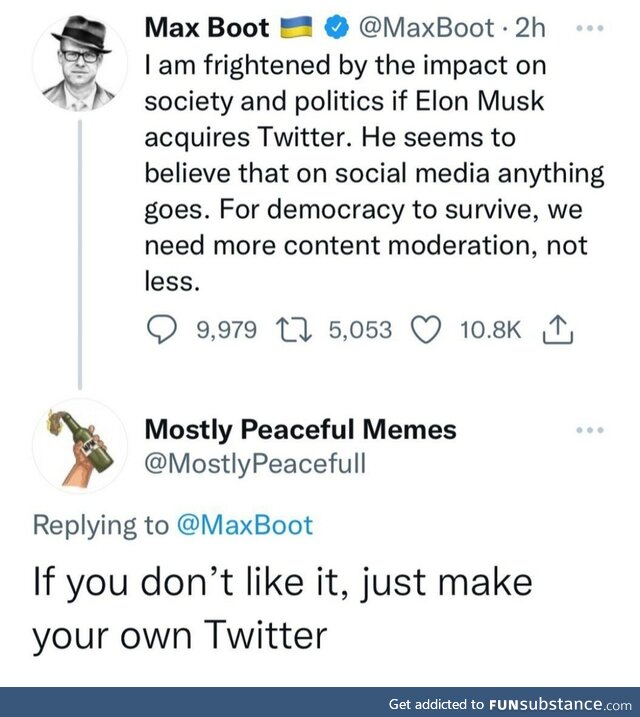The width and height of the screenshot is (640, 717).
Task: Click the Max Boot display name
Action: 207,28
